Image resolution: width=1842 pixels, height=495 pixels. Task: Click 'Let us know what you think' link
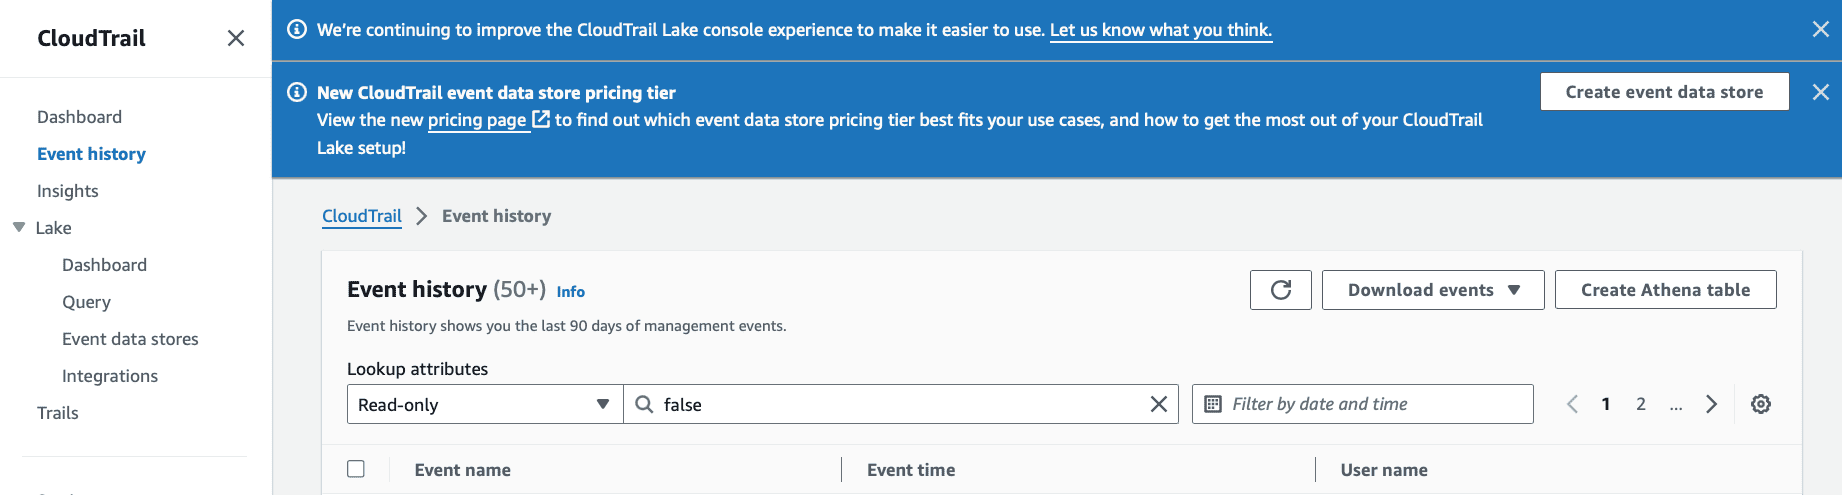pyautogui.click(x=1161, y=30)
